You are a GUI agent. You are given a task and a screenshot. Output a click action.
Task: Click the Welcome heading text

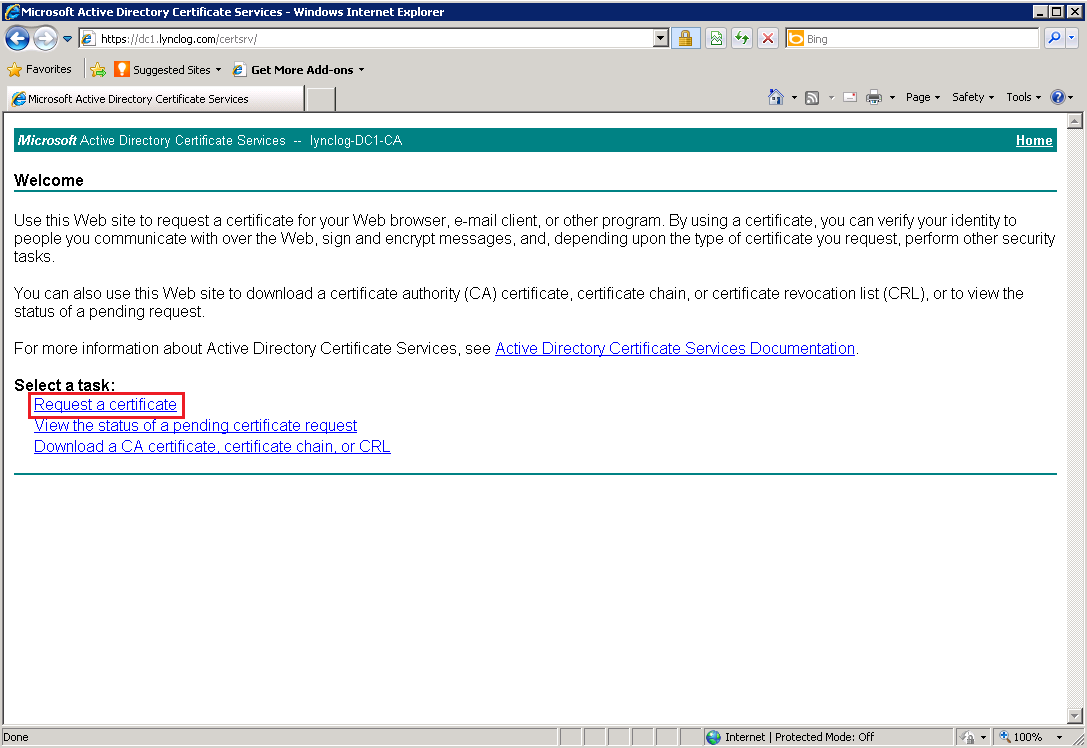click(49, 180)
